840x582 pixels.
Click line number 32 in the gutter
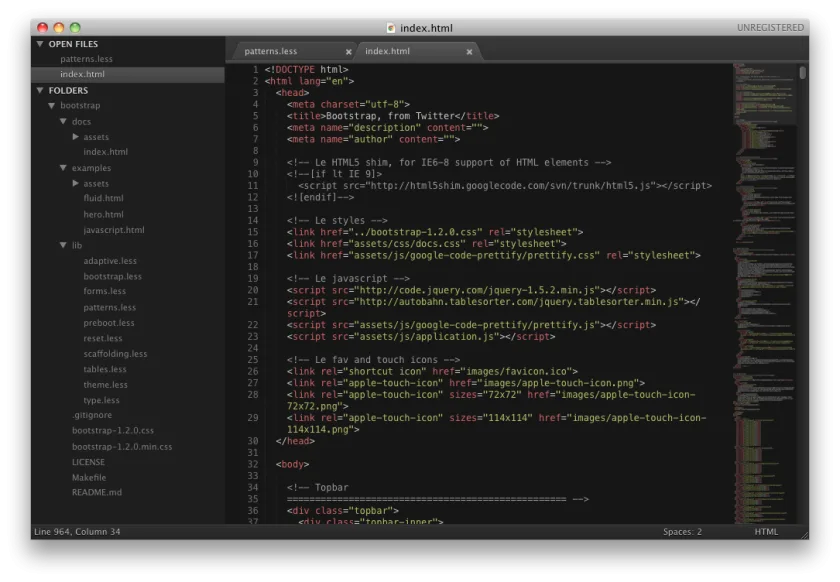[252, 464]
